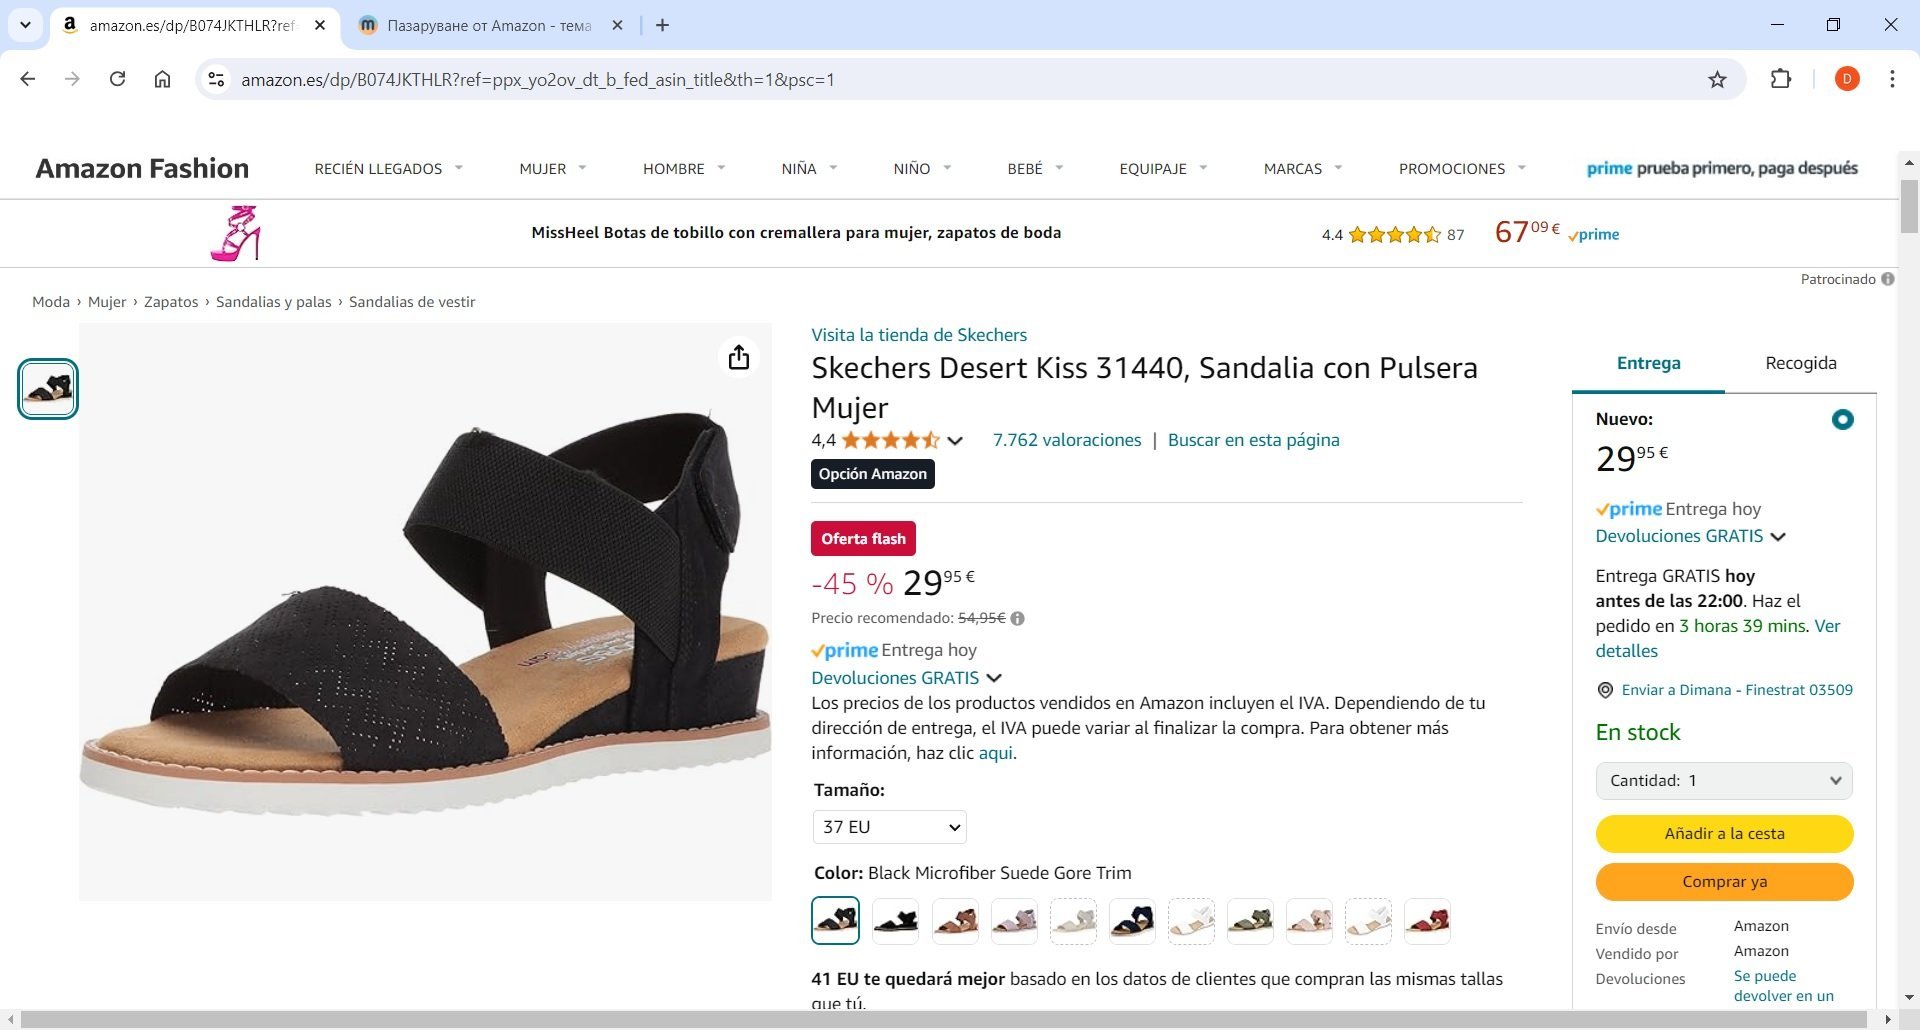Click the Comprar ya button
This screenshot has width=1920, height=1030.
(x=1724, y=882)
